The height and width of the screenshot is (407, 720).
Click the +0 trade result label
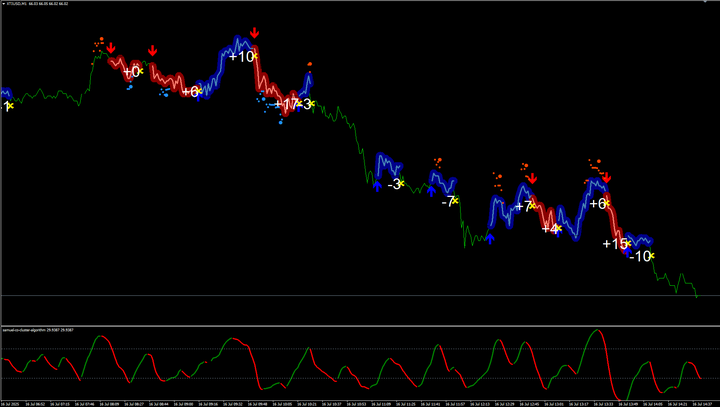131,72
